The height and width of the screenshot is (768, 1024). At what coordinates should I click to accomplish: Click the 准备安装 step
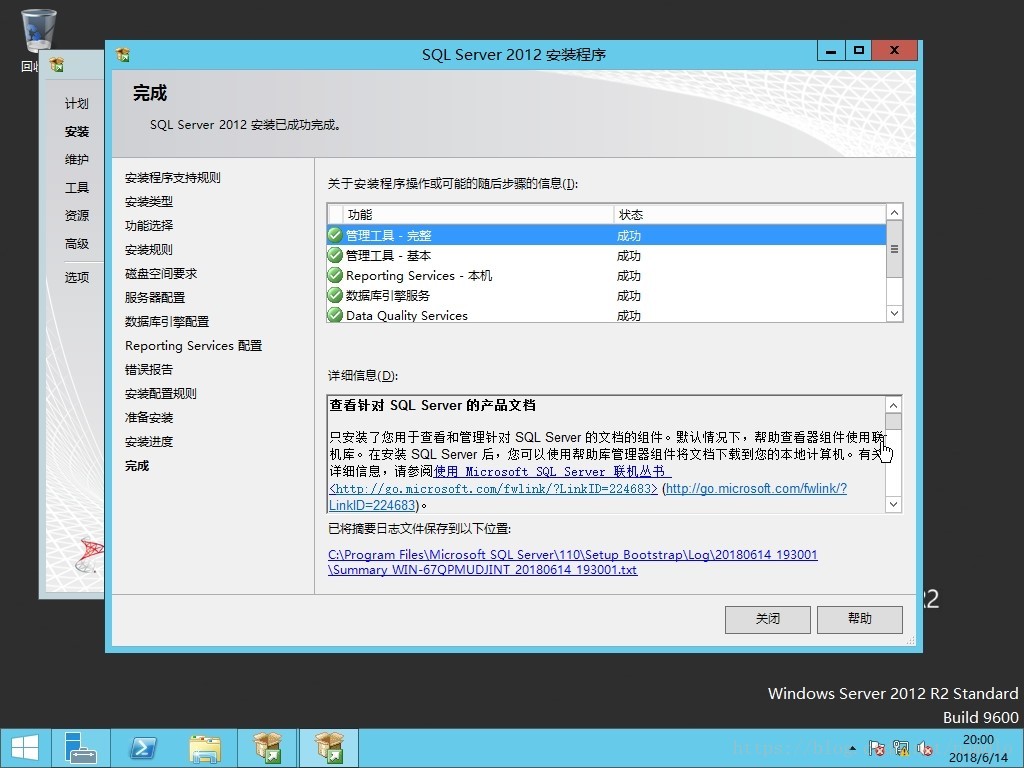[149, 417]
